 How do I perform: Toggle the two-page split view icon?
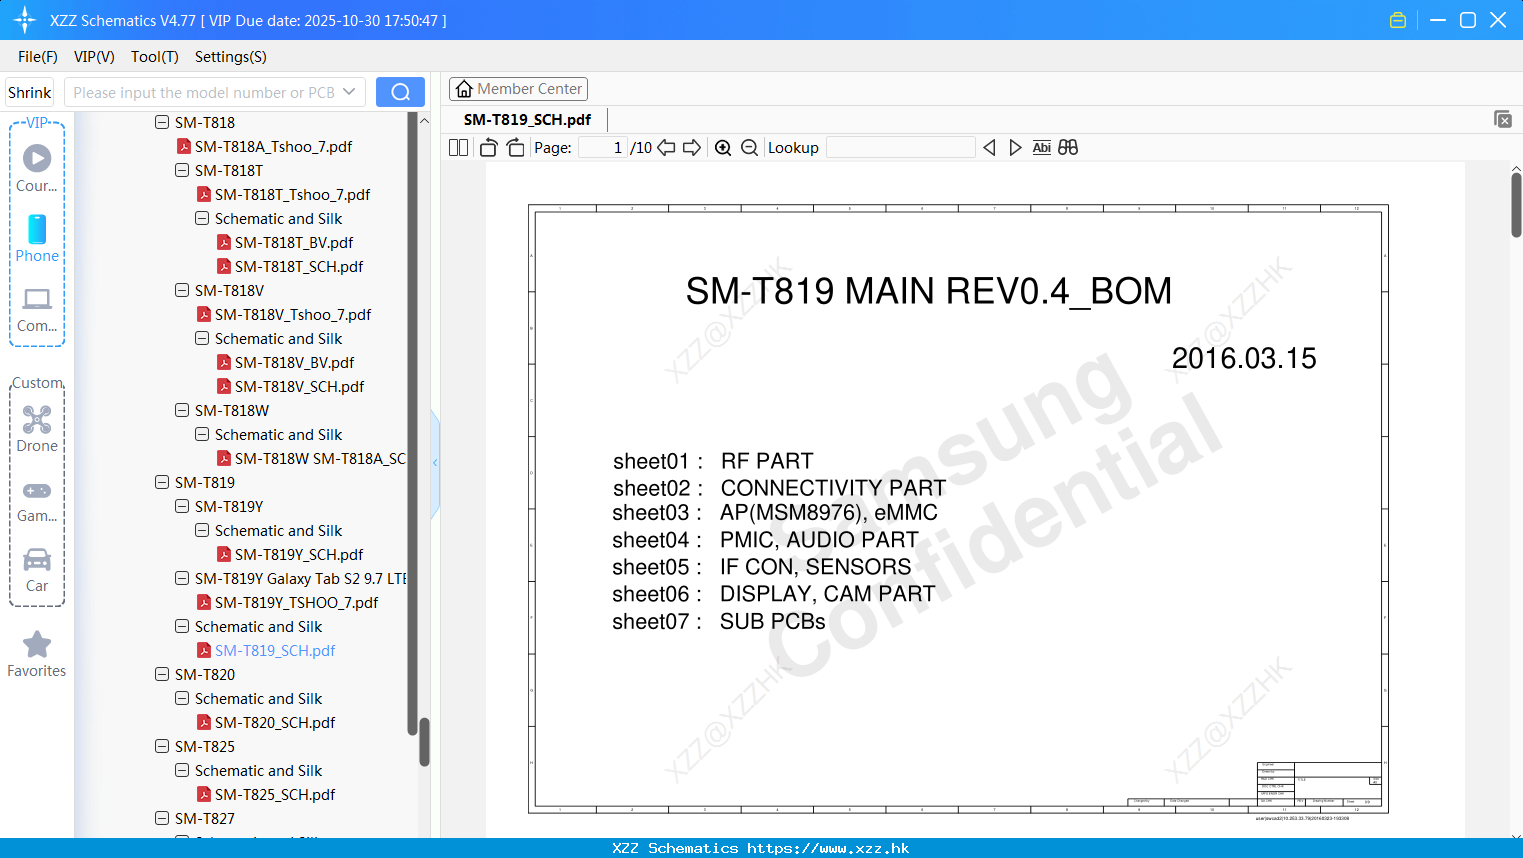[458, 147]
